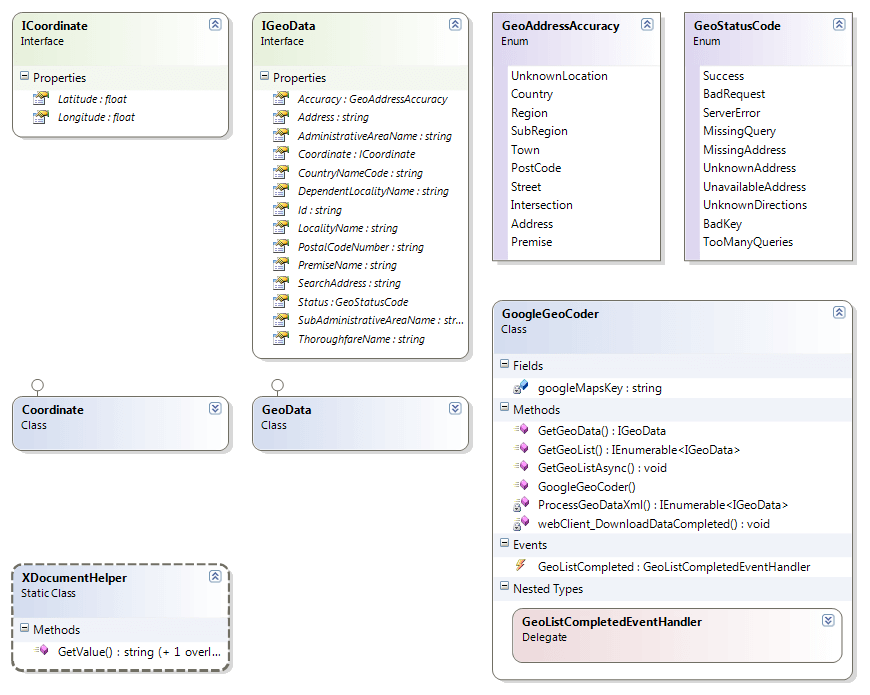Screen dimensions: 870x695
Task: Collapse Fields section in GoogleGeoCoder
Action: [x=504, y=364]
